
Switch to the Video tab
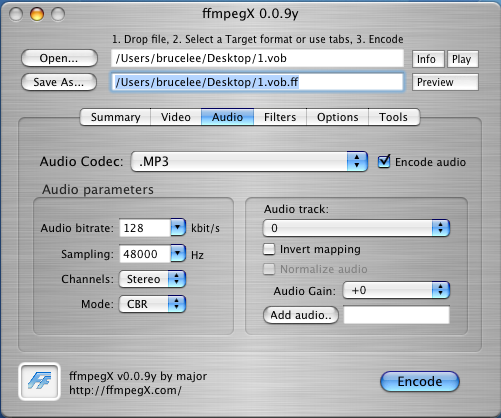click(x=176, y=117)
